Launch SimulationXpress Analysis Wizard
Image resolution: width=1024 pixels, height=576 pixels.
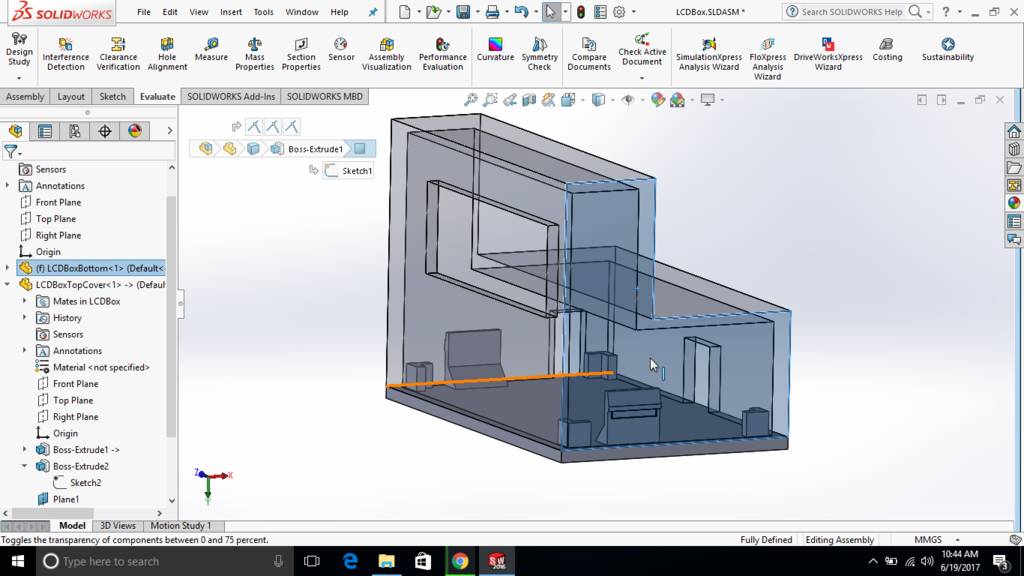click(x=709, y=54)
